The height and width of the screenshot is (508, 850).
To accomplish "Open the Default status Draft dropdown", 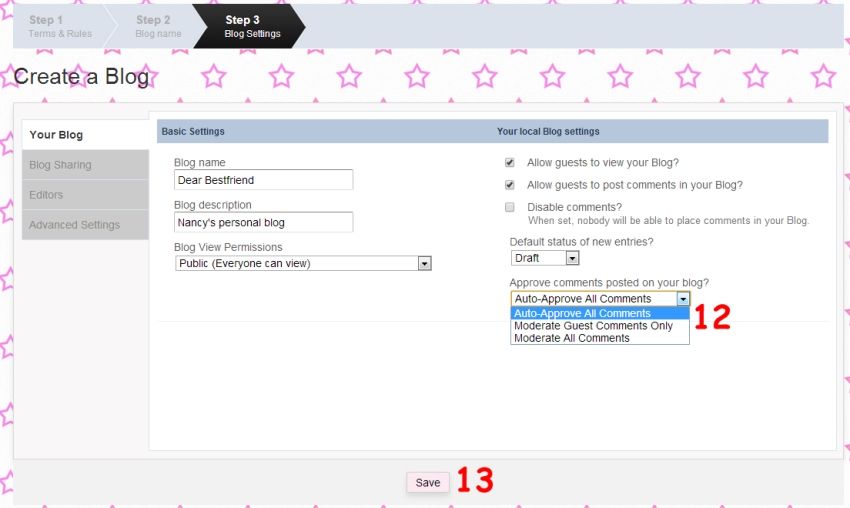I will coord(545,258).
